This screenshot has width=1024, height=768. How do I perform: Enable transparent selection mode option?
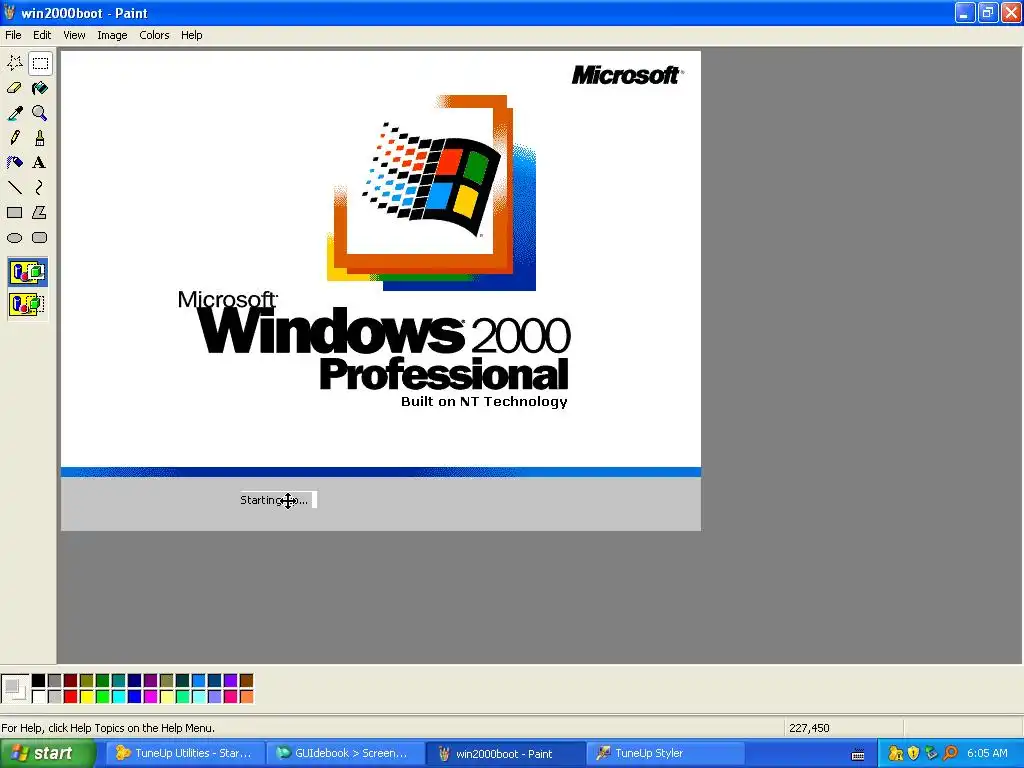click(27, 304)
